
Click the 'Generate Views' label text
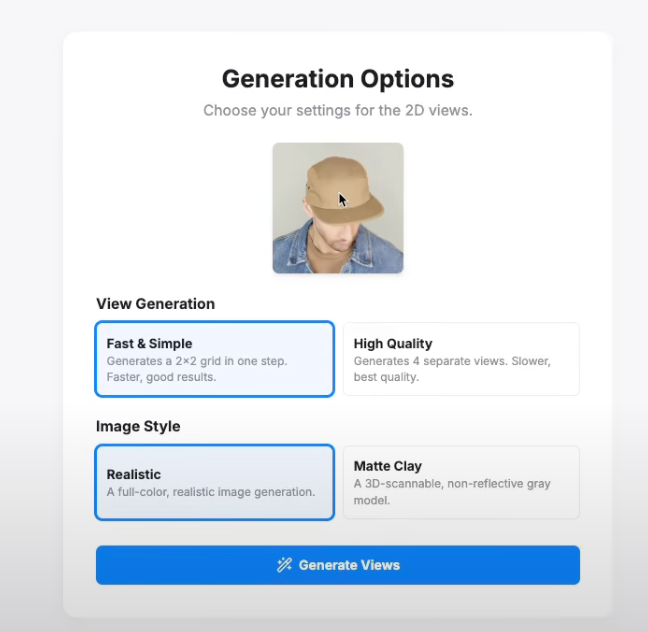pos(349,565)
